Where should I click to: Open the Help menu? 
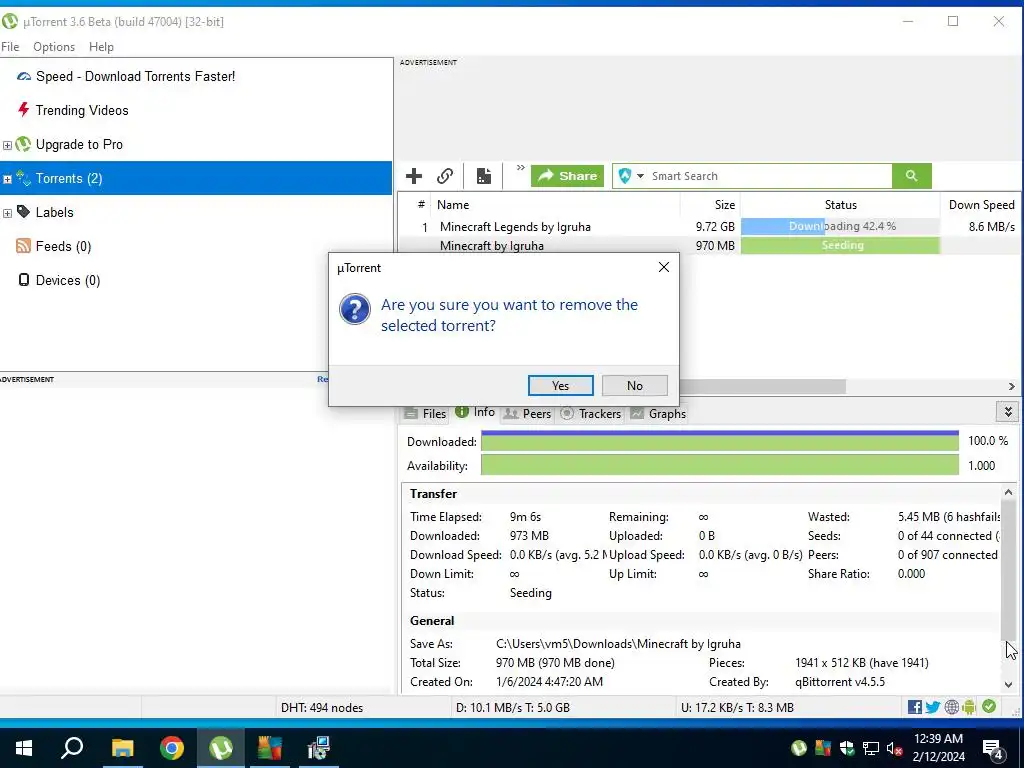click(x=101, y=47)
